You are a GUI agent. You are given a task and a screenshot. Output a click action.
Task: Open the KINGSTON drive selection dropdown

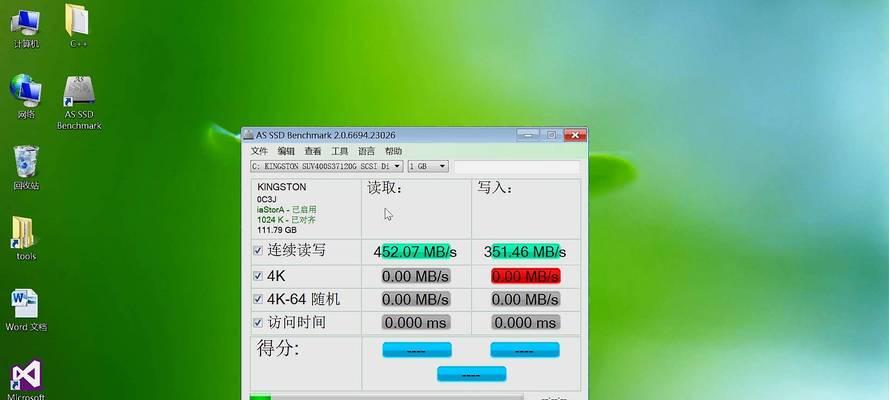[x=327, y=166]
